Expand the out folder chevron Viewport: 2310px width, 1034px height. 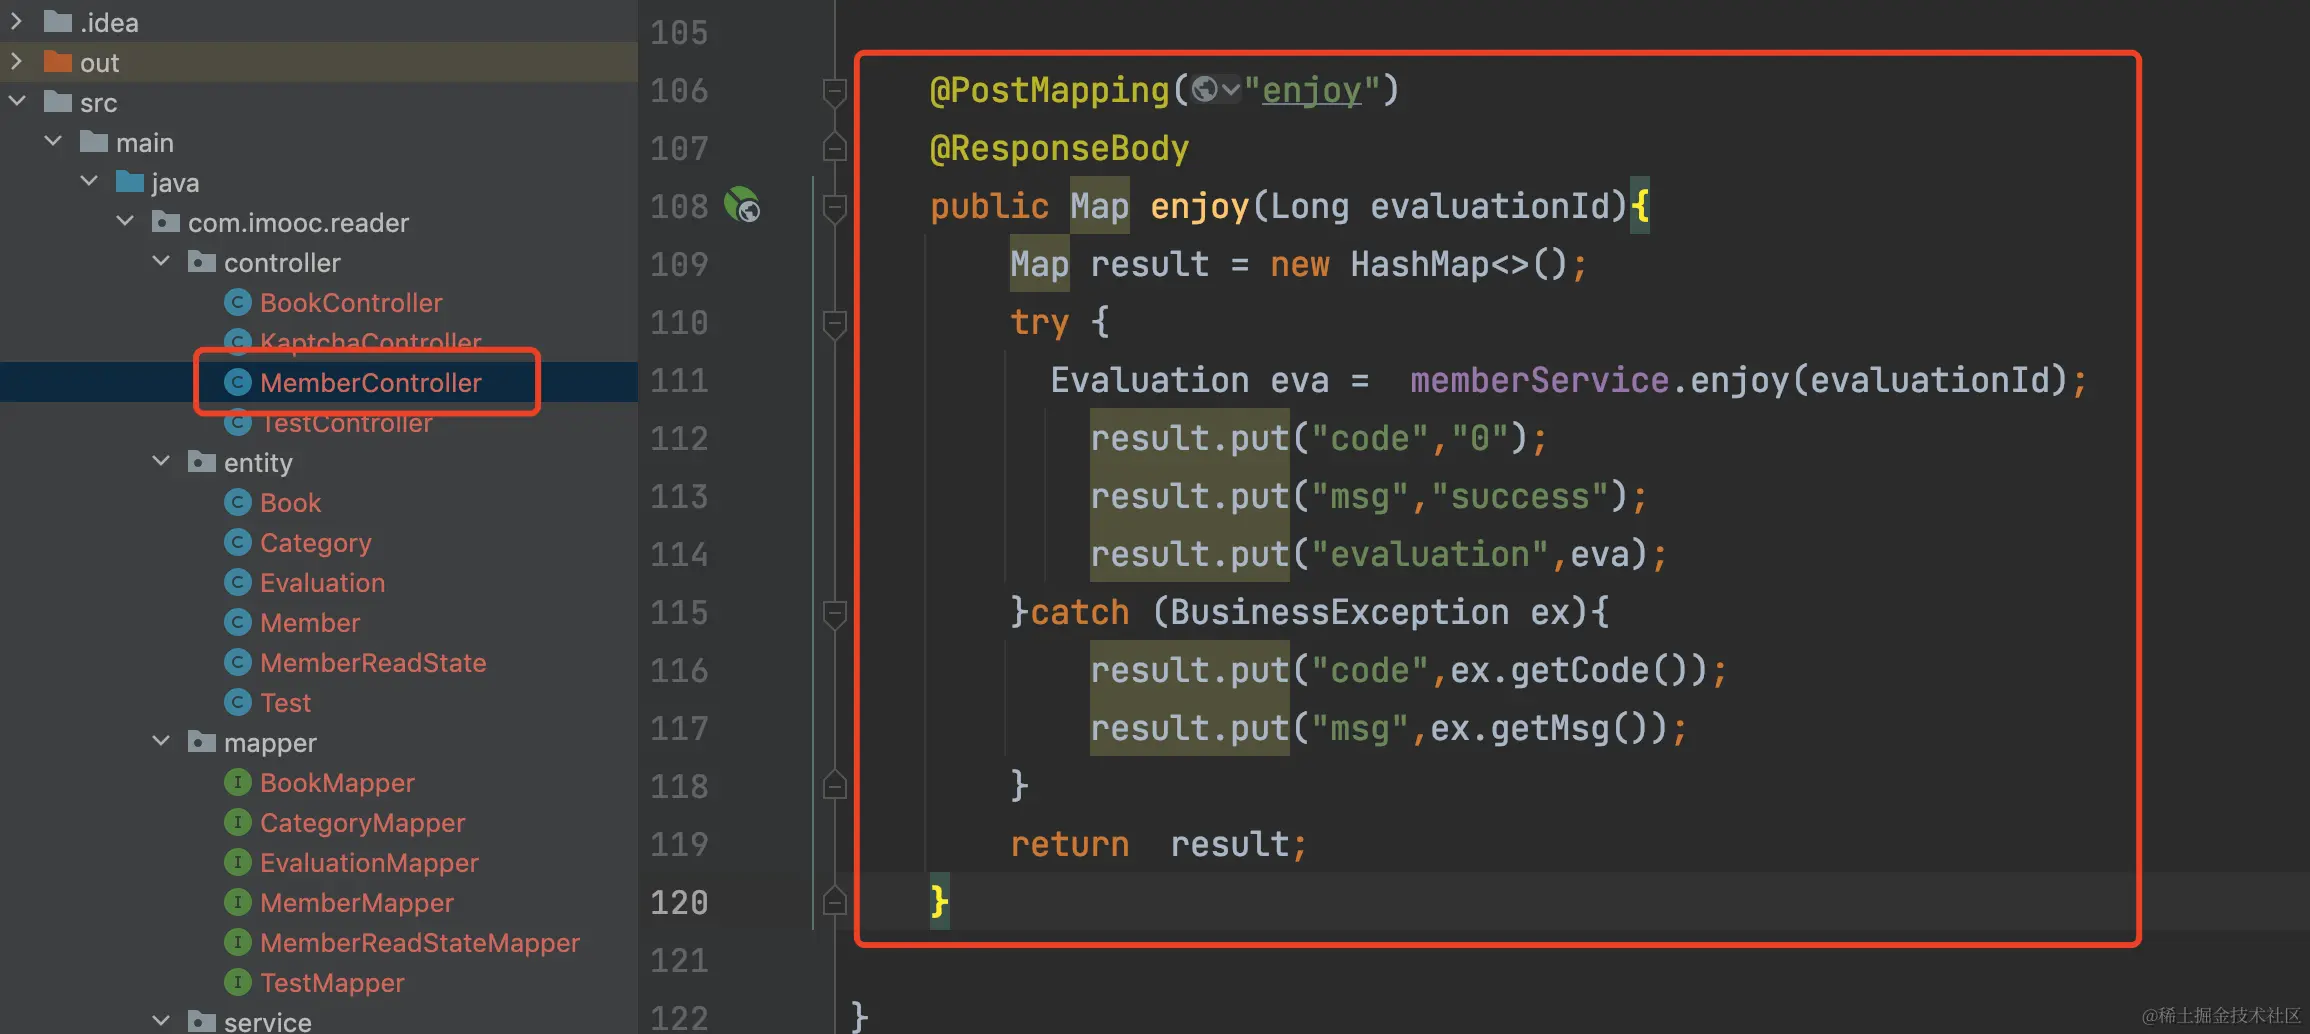(16, 61)
